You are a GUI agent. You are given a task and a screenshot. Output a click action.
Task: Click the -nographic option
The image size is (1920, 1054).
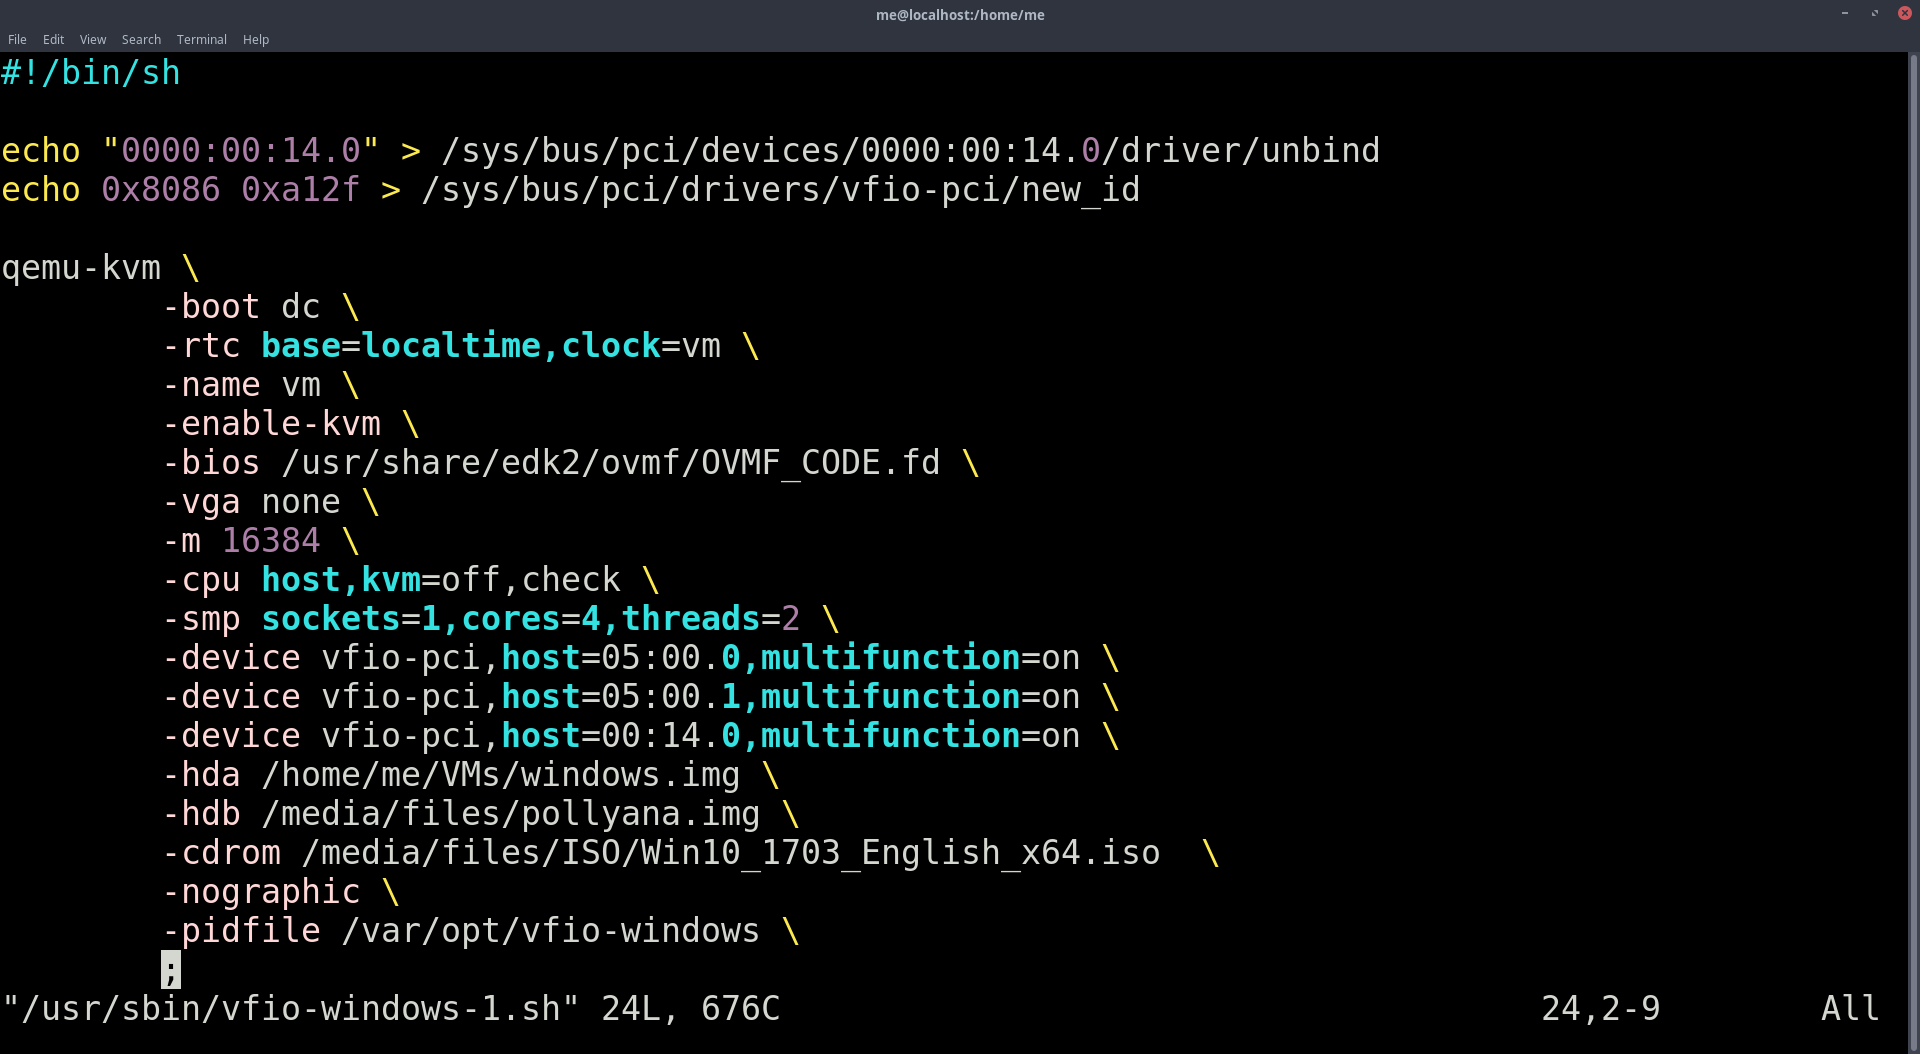pyautogui.click(x=261, y=892)
